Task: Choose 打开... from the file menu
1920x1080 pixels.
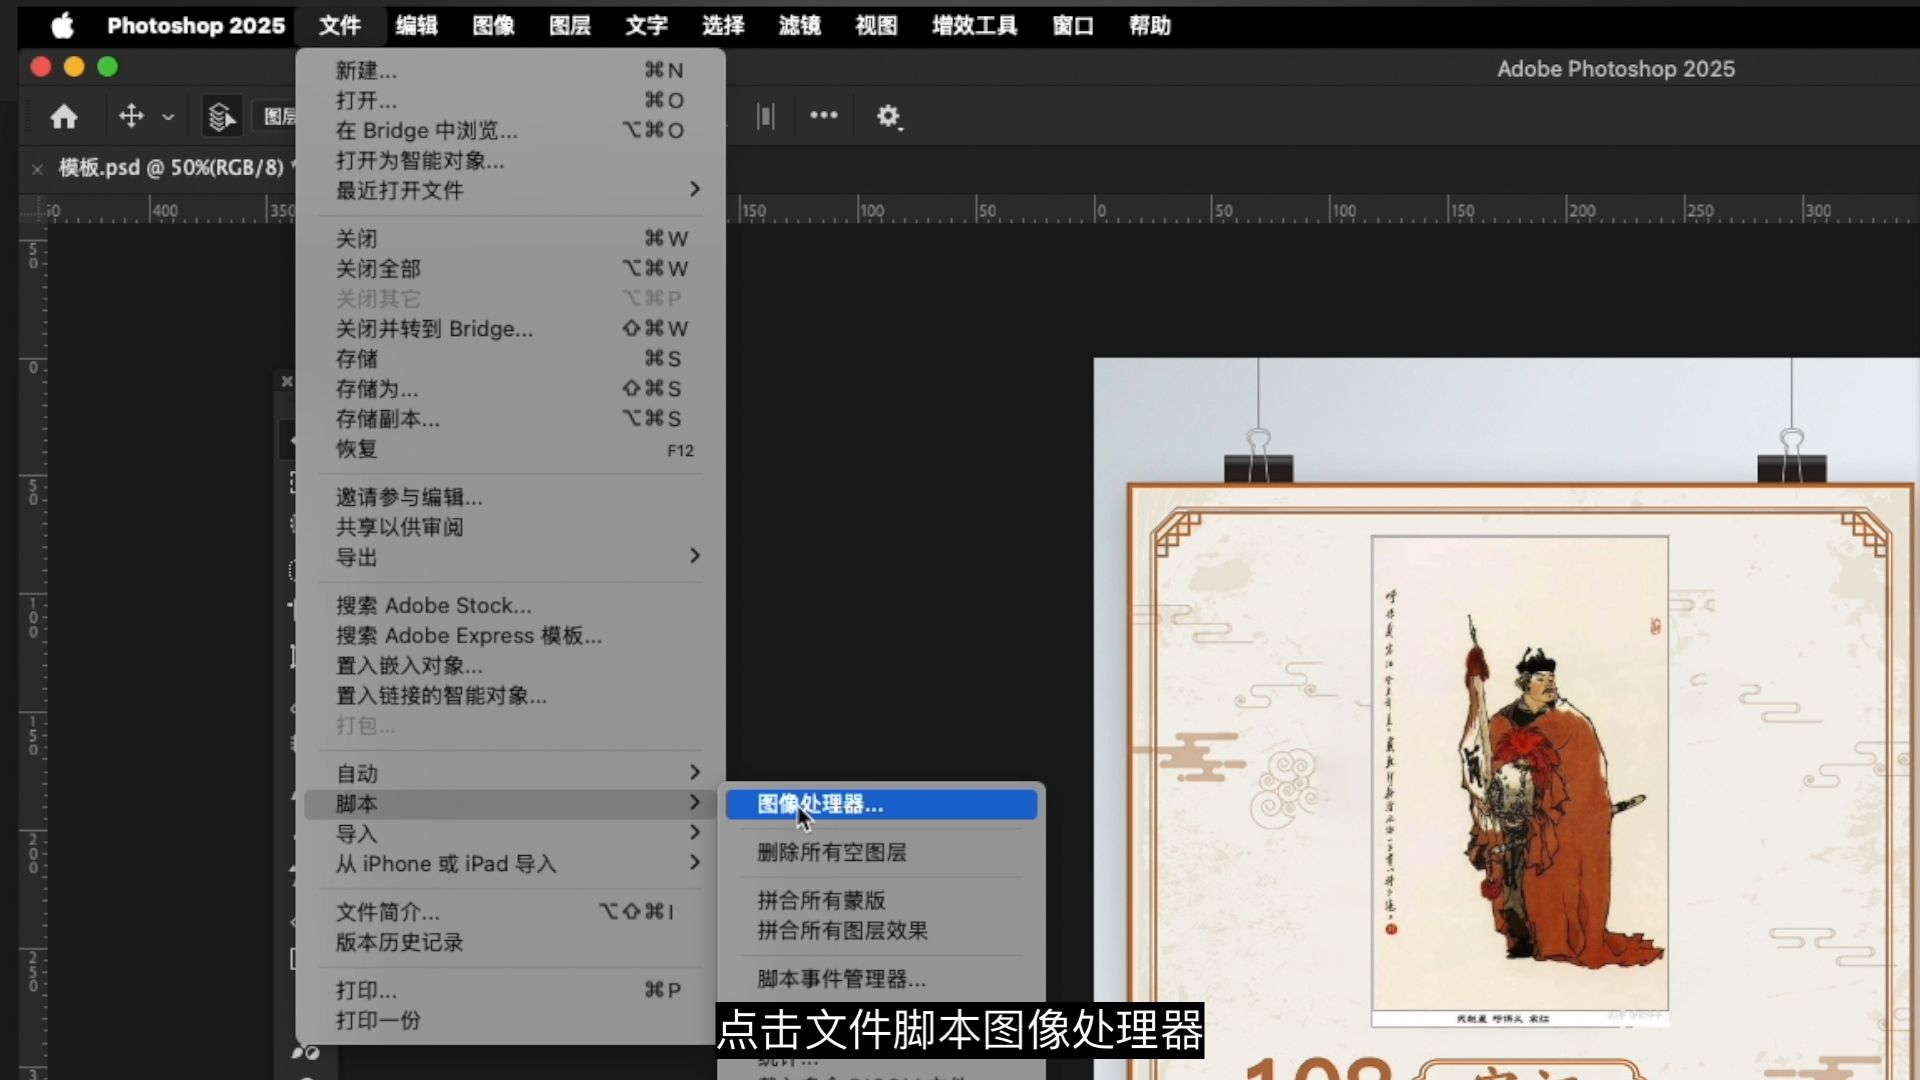Action: tap(510, 100)
